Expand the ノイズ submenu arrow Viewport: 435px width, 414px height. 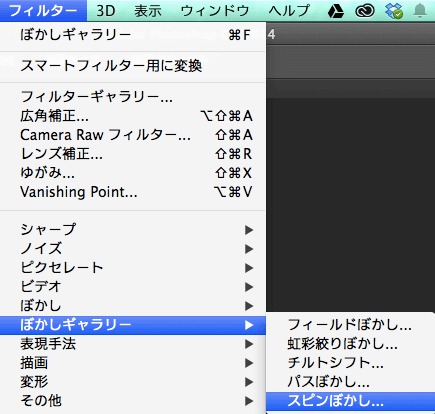tap(249, 249)
